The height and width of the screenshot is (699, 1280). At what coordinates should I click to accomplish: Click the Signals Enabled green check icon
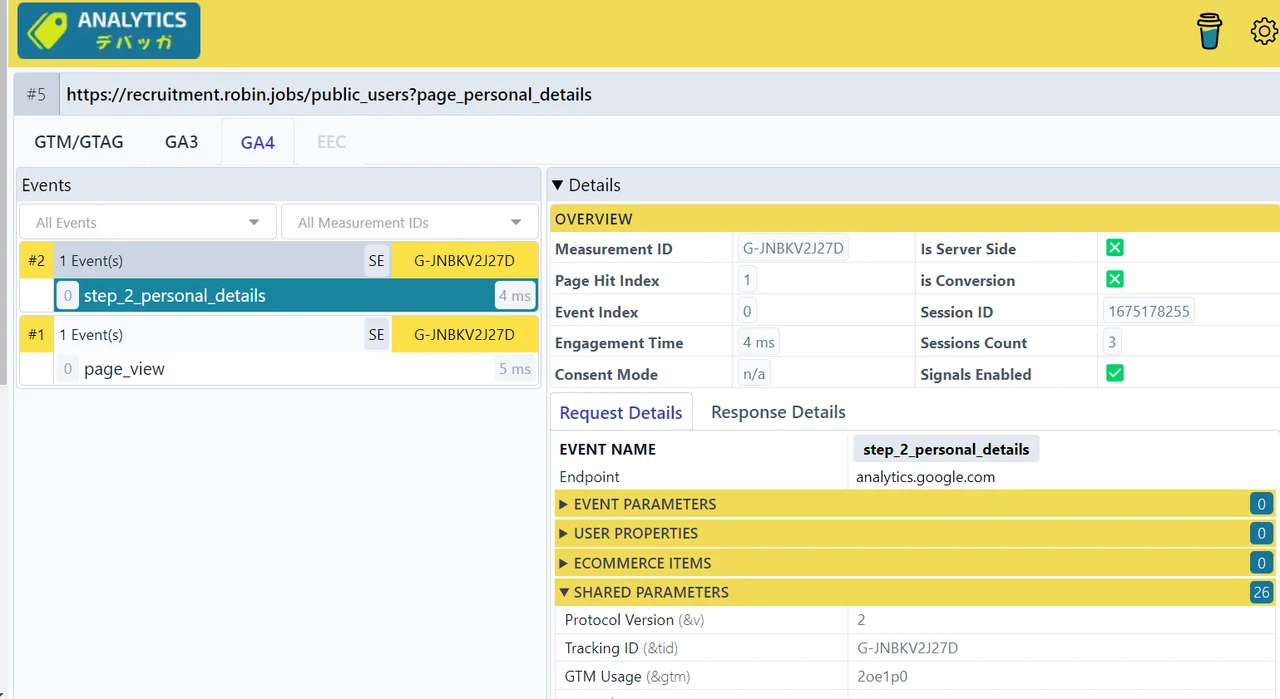click(x=1115, y=373)
